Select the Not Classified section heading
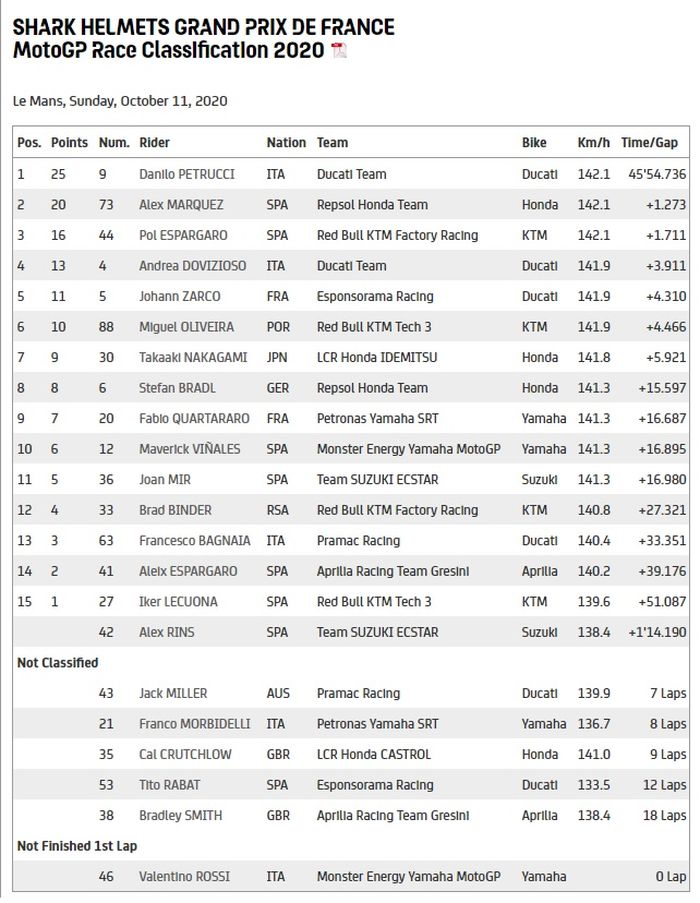The height and width of the screenshot is (903, 700). (x=57, y=663)
